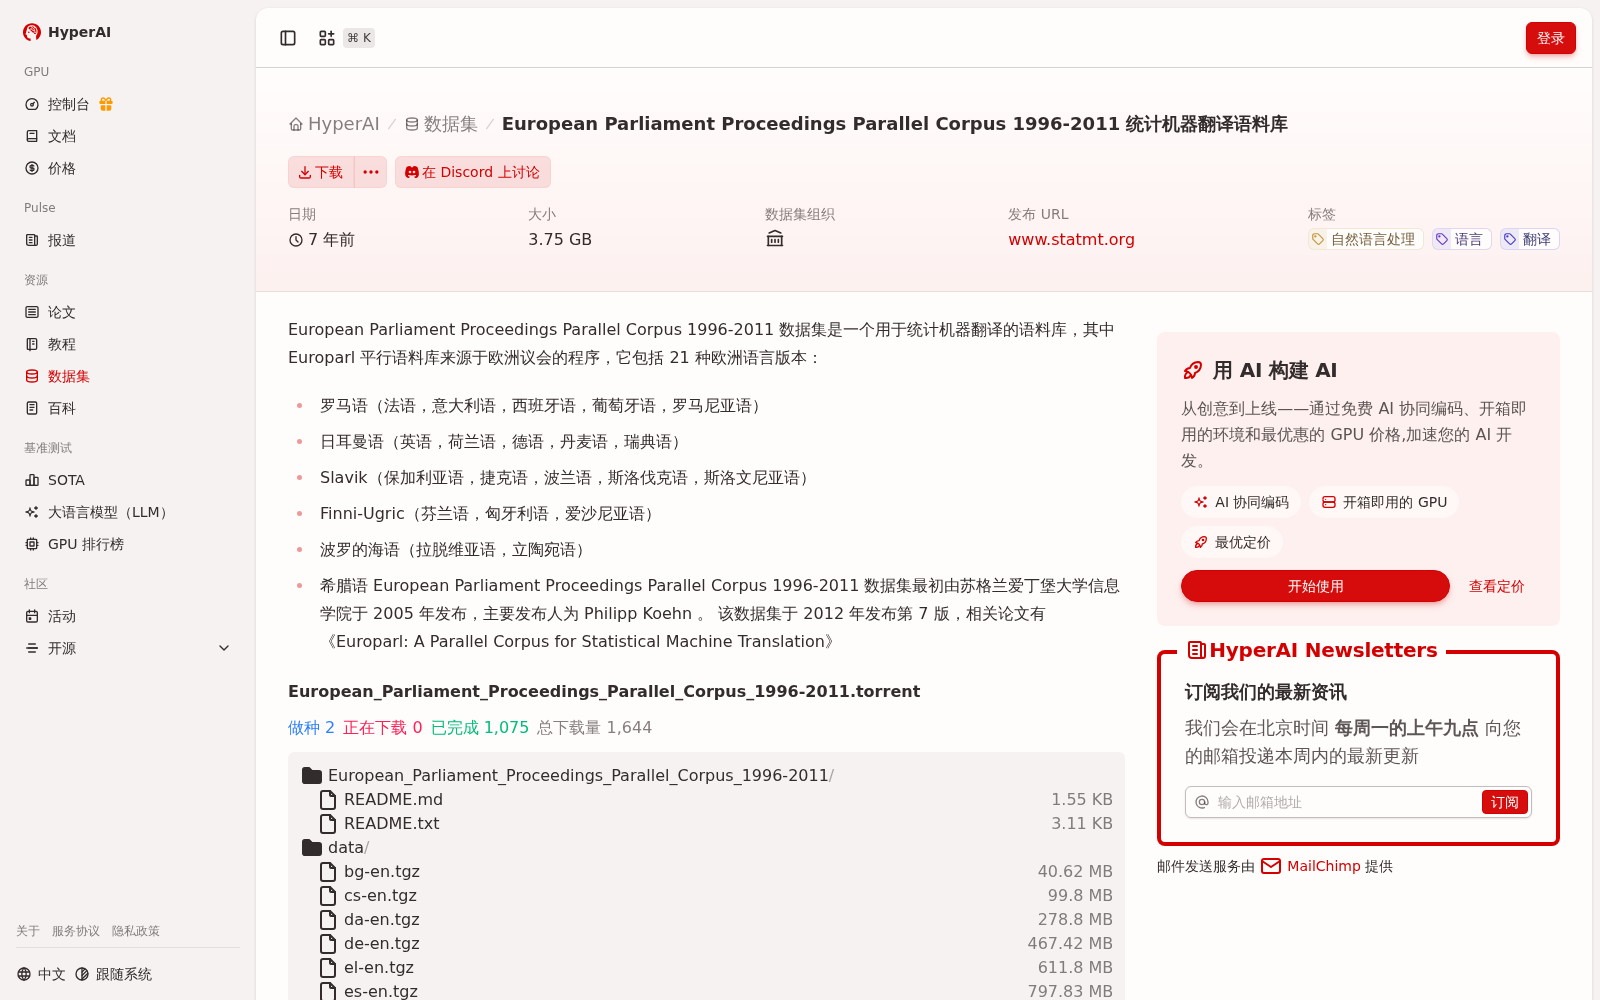Click the 最优定价 chip
1600x1000 pixels.
(1232, 542)
